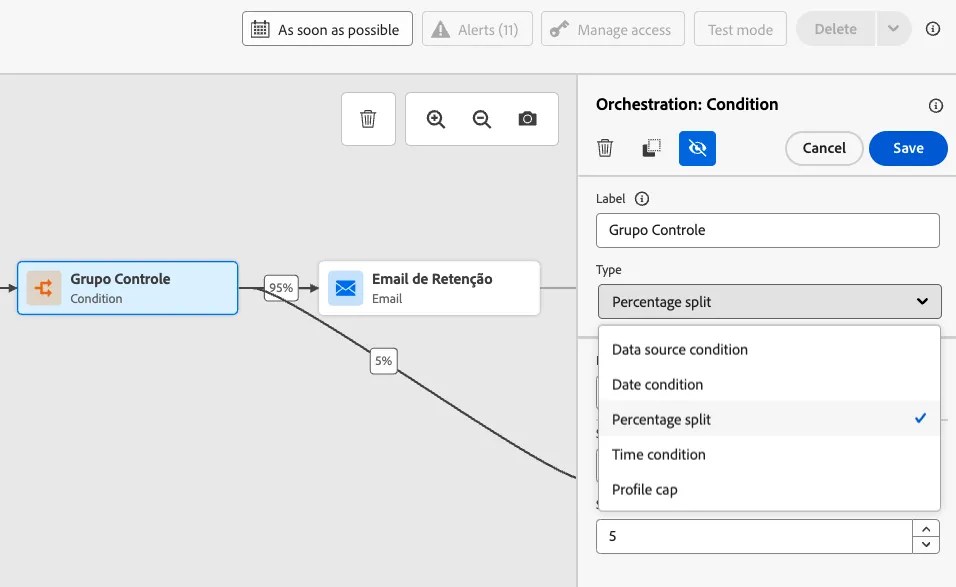Choose Date condition option
This screenshot has height=587, width=956.
[x=769, y=385]
